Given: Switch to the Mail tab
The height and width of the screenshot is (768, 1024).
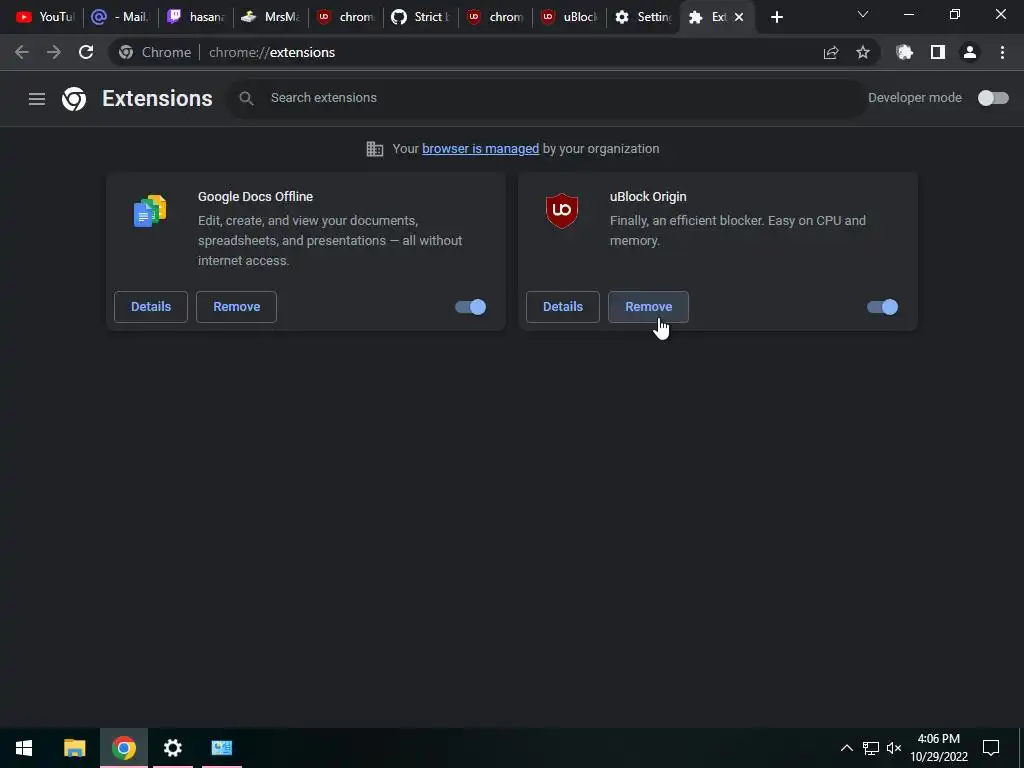Looking at the screenshot, I should pos(120,17).
